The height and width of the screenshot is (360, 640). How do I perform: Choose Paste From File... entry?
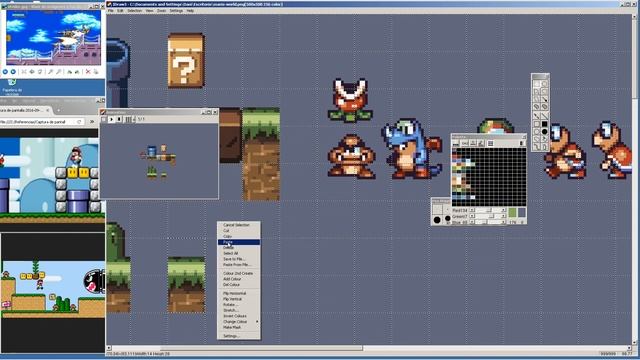coord(239,264)
